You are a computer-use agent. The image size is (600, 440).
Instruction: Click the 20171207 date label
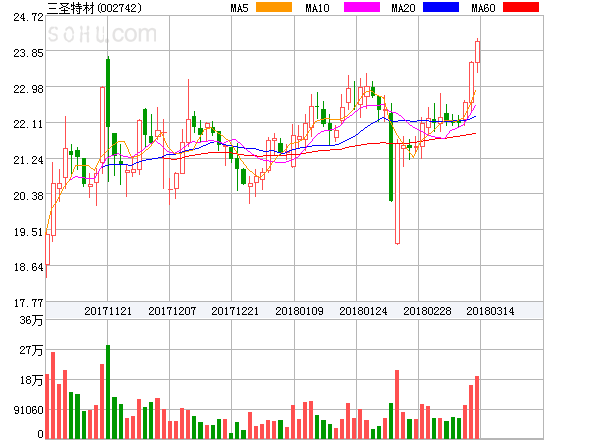pyautogui.click(x=172, y=311)
